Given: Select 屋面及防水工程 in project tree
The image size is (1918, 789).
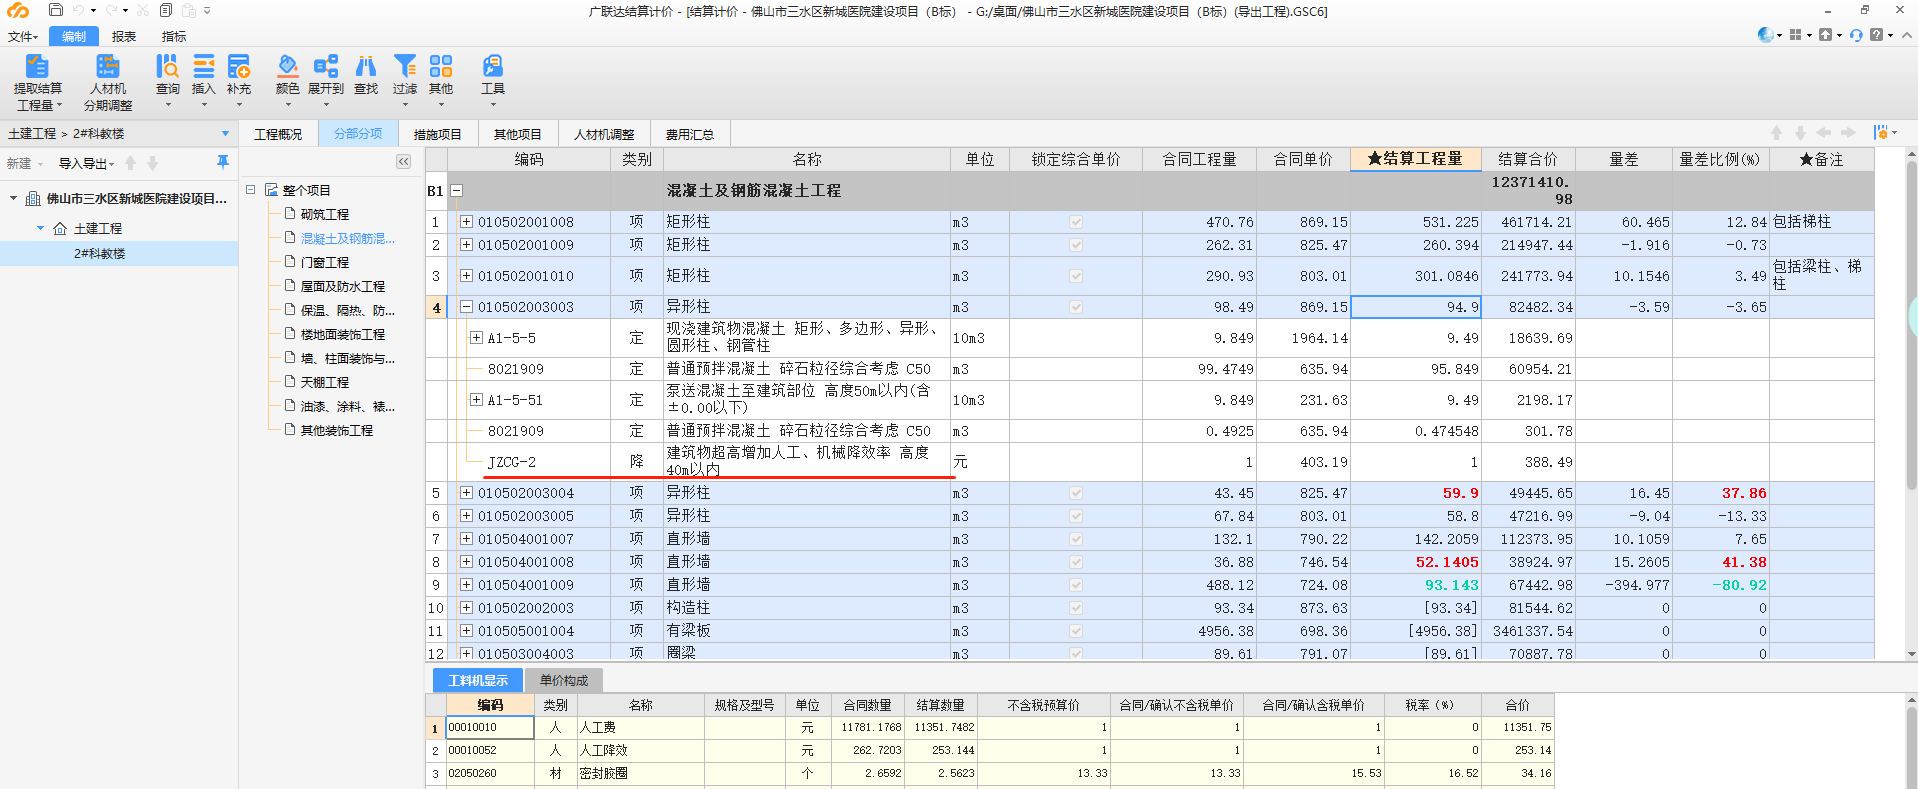Looking at the screenshot, I should [343, 286].
